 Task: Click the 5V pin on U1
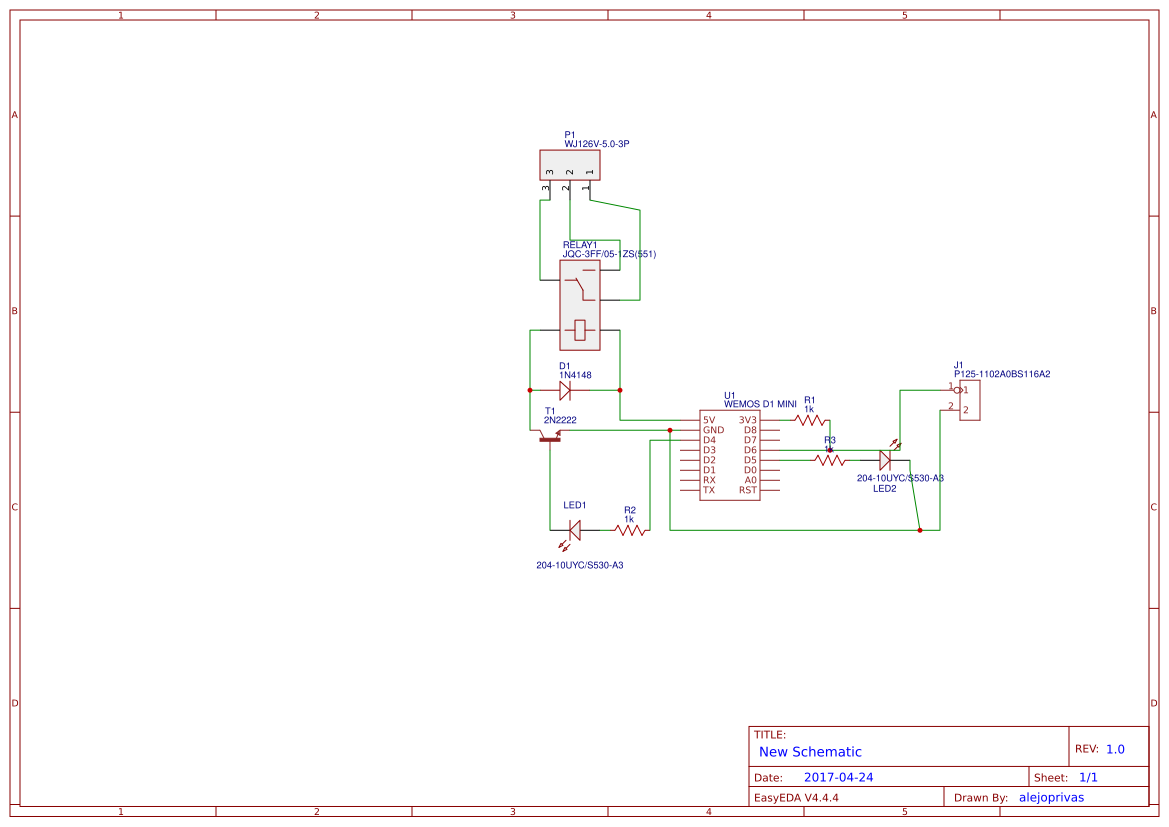pos(709,420)
